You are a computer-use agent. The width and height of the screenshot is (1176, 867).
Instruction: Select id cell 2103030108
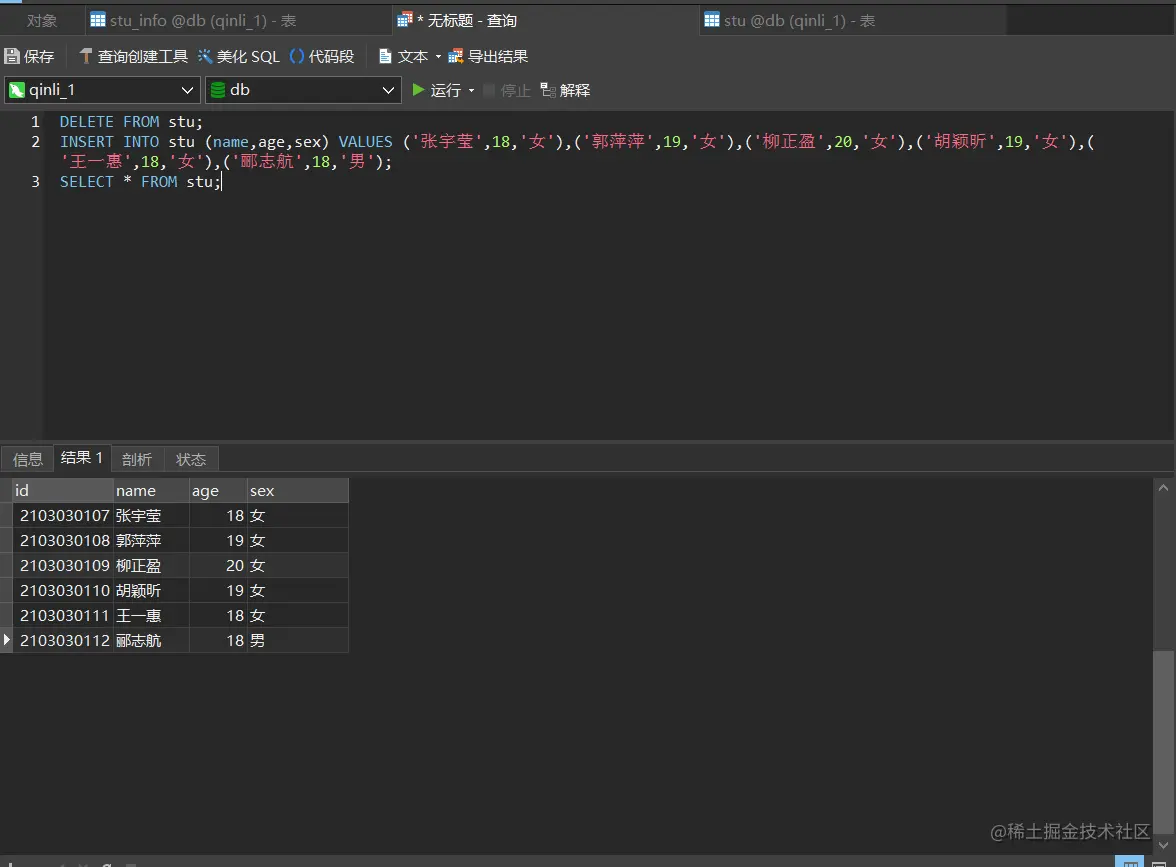coord(64,540)
